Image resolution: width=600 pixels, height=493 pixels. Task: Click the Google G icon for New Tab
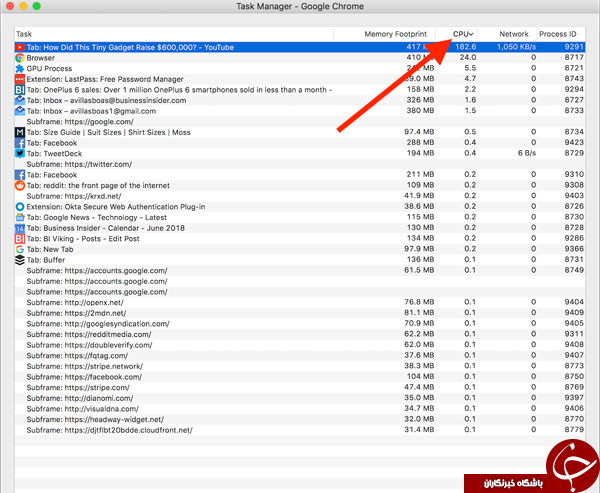[20, 249]
